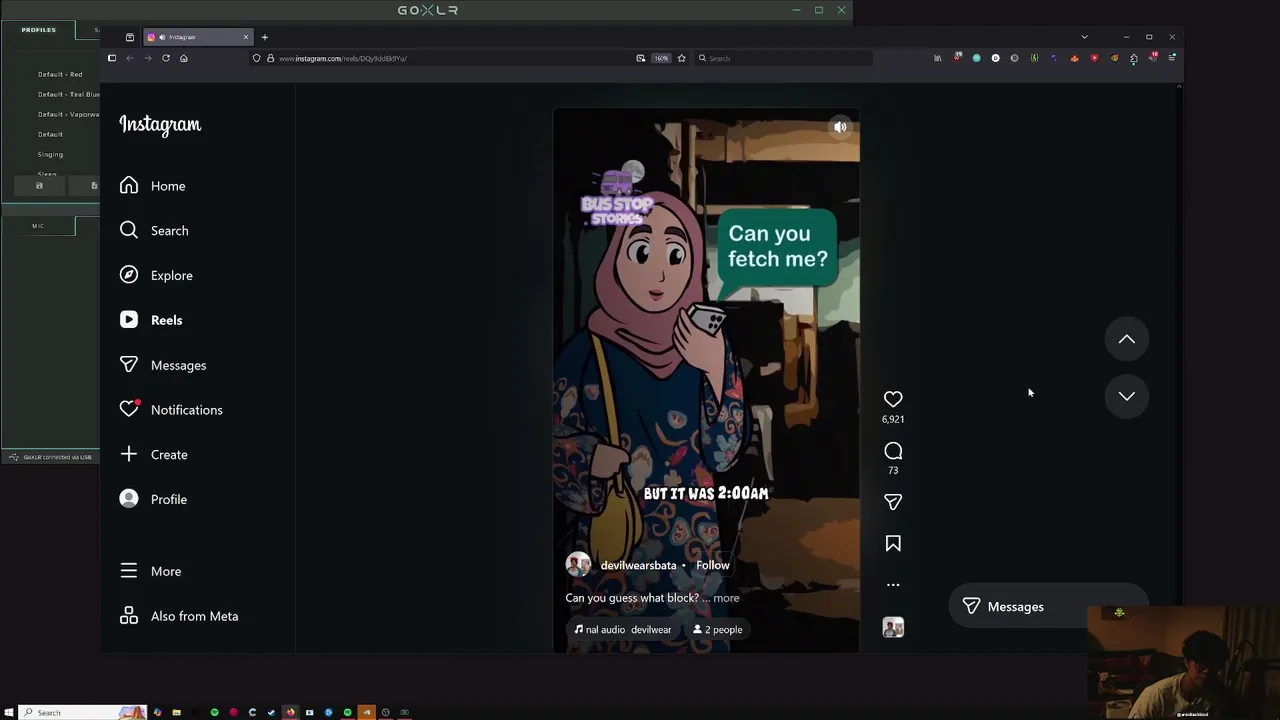This screenshot has height=720, width=1280.
Task: Click the browser forward arrow
Action: pos(148,58)
